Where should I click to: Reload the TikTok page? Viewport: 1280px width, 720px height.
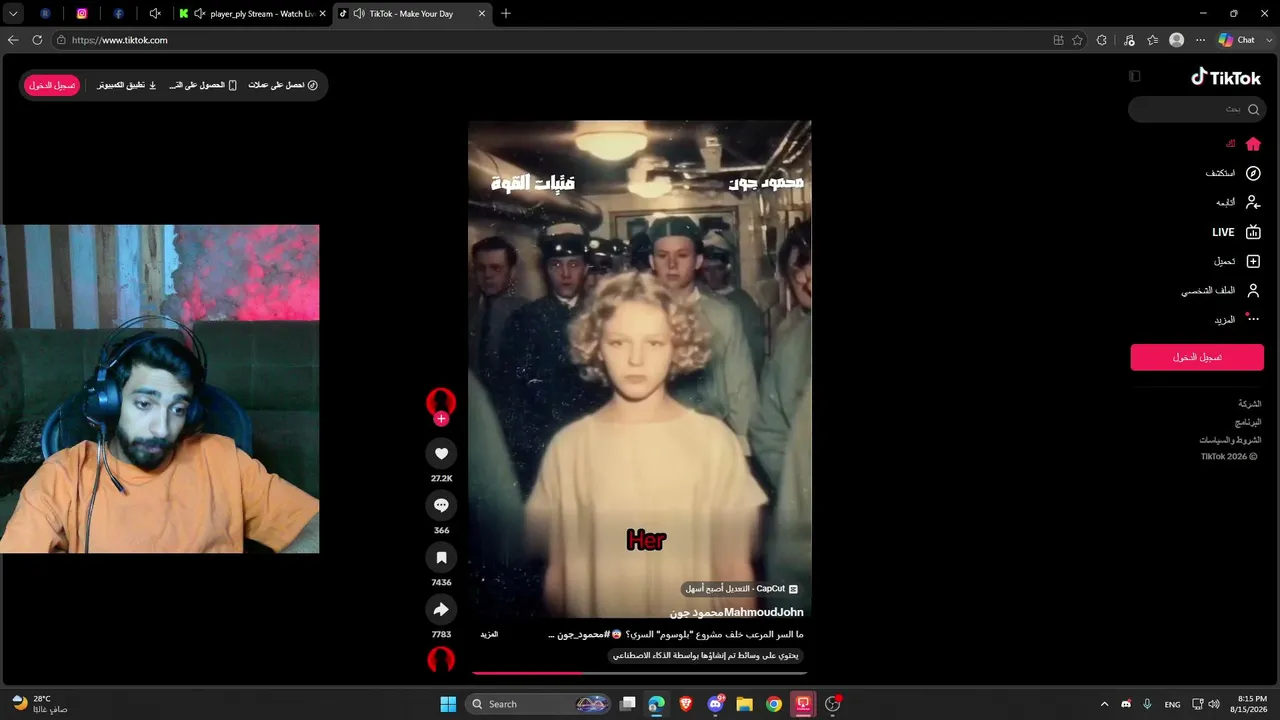coord(37,40)
